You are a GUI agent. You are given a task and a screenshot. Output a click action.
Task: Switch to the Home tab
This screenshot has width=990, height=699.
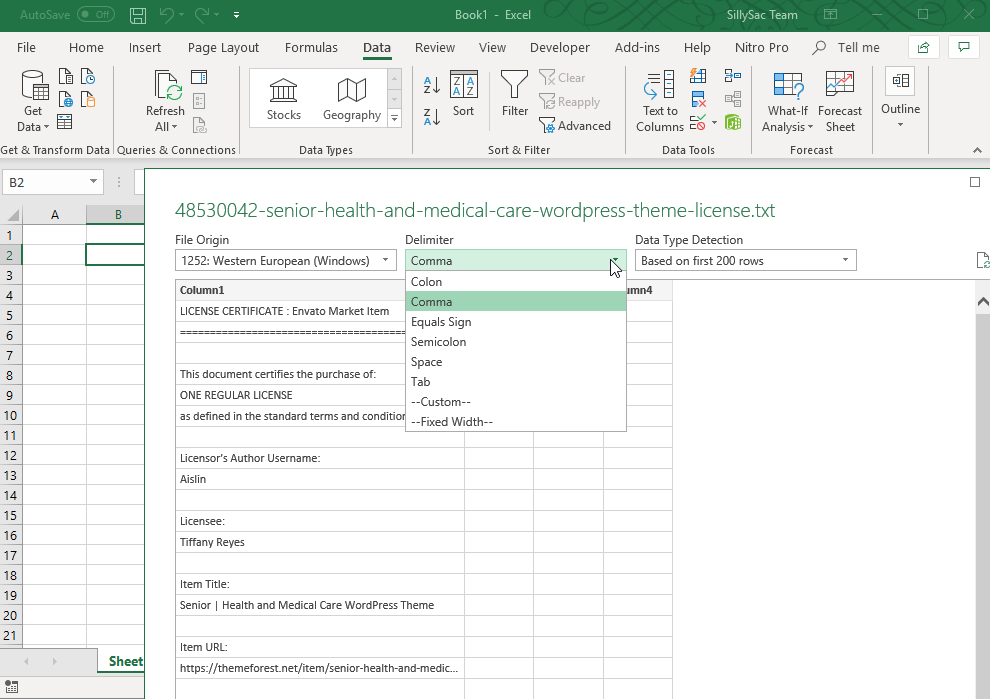86,47
